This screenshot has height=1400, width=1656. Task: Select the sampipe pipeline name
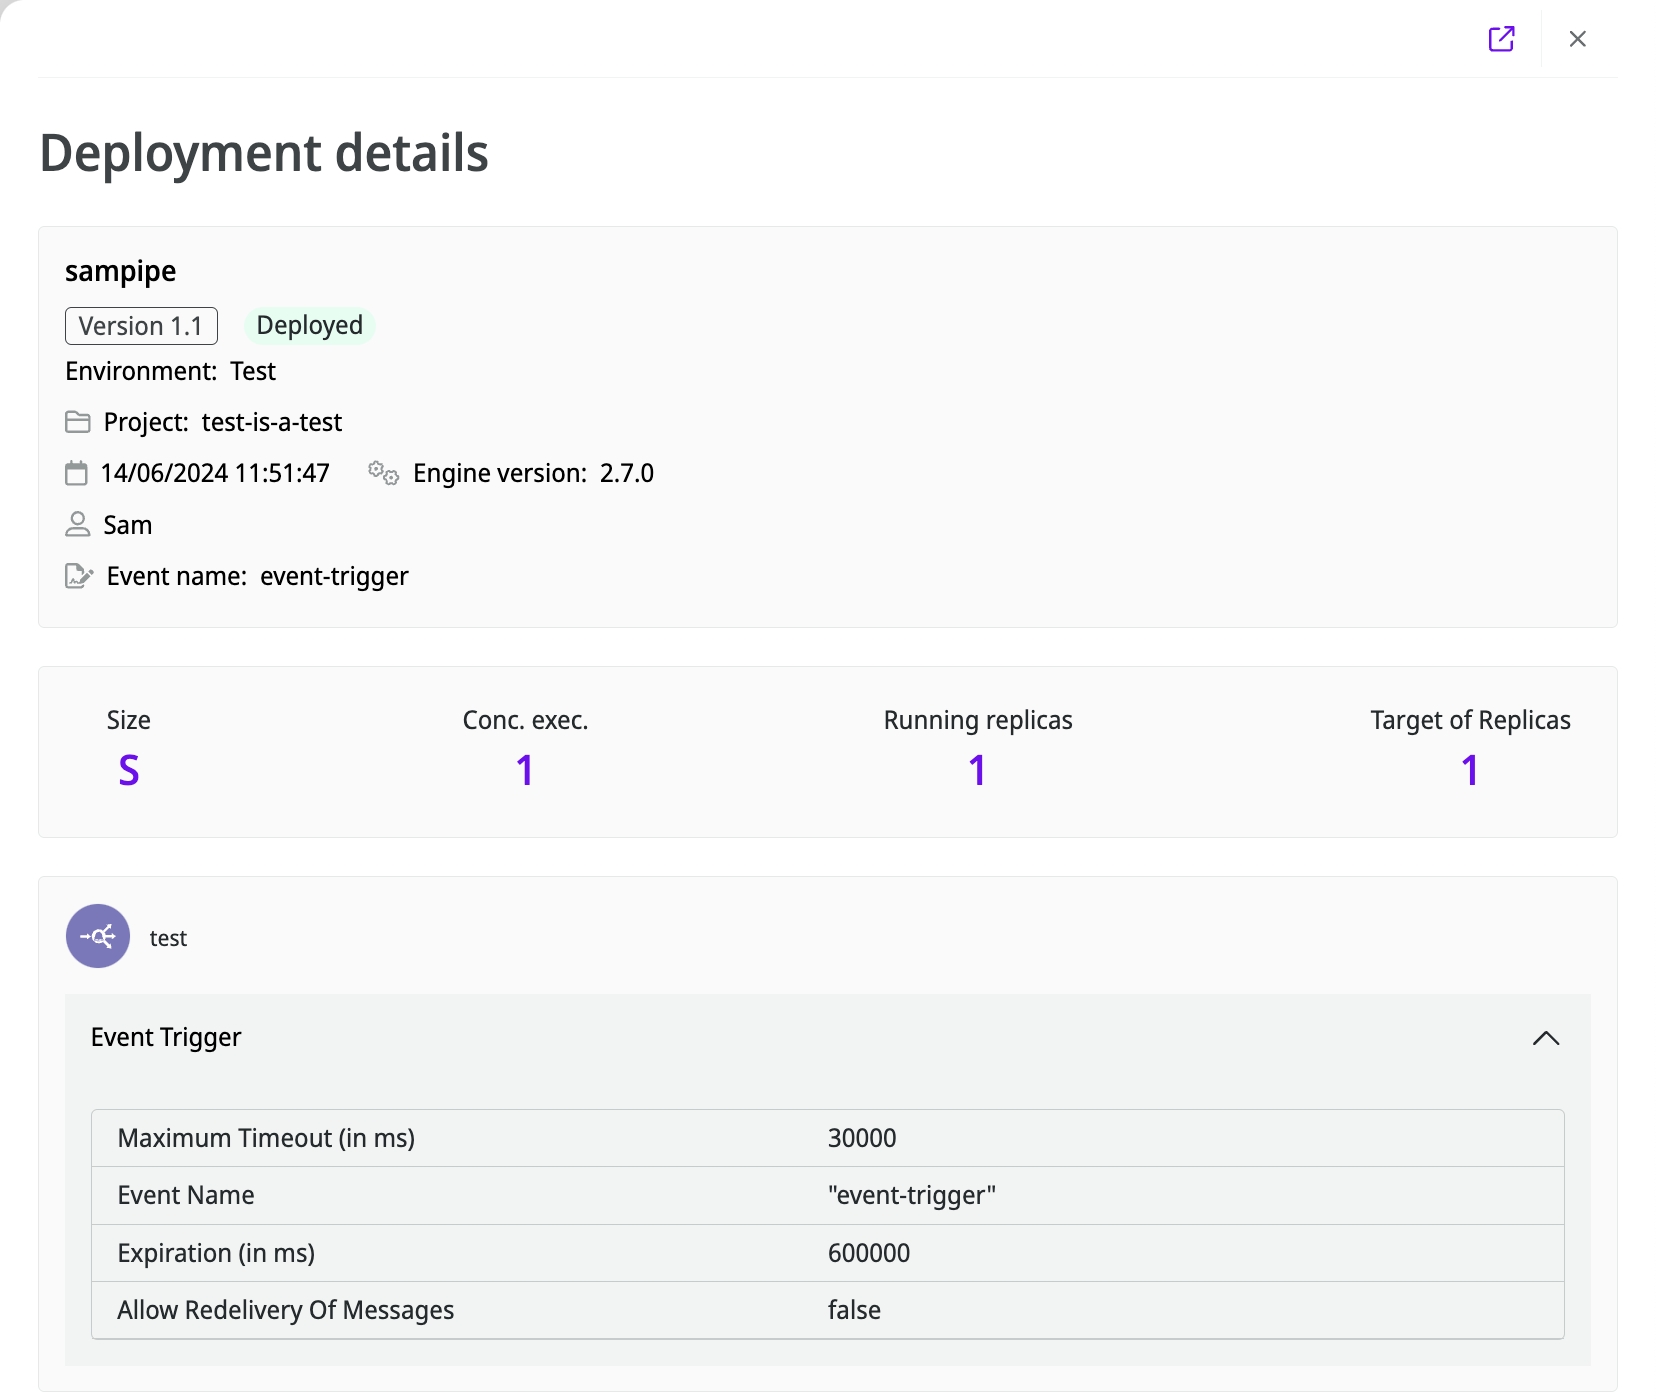tap(121, 271)
